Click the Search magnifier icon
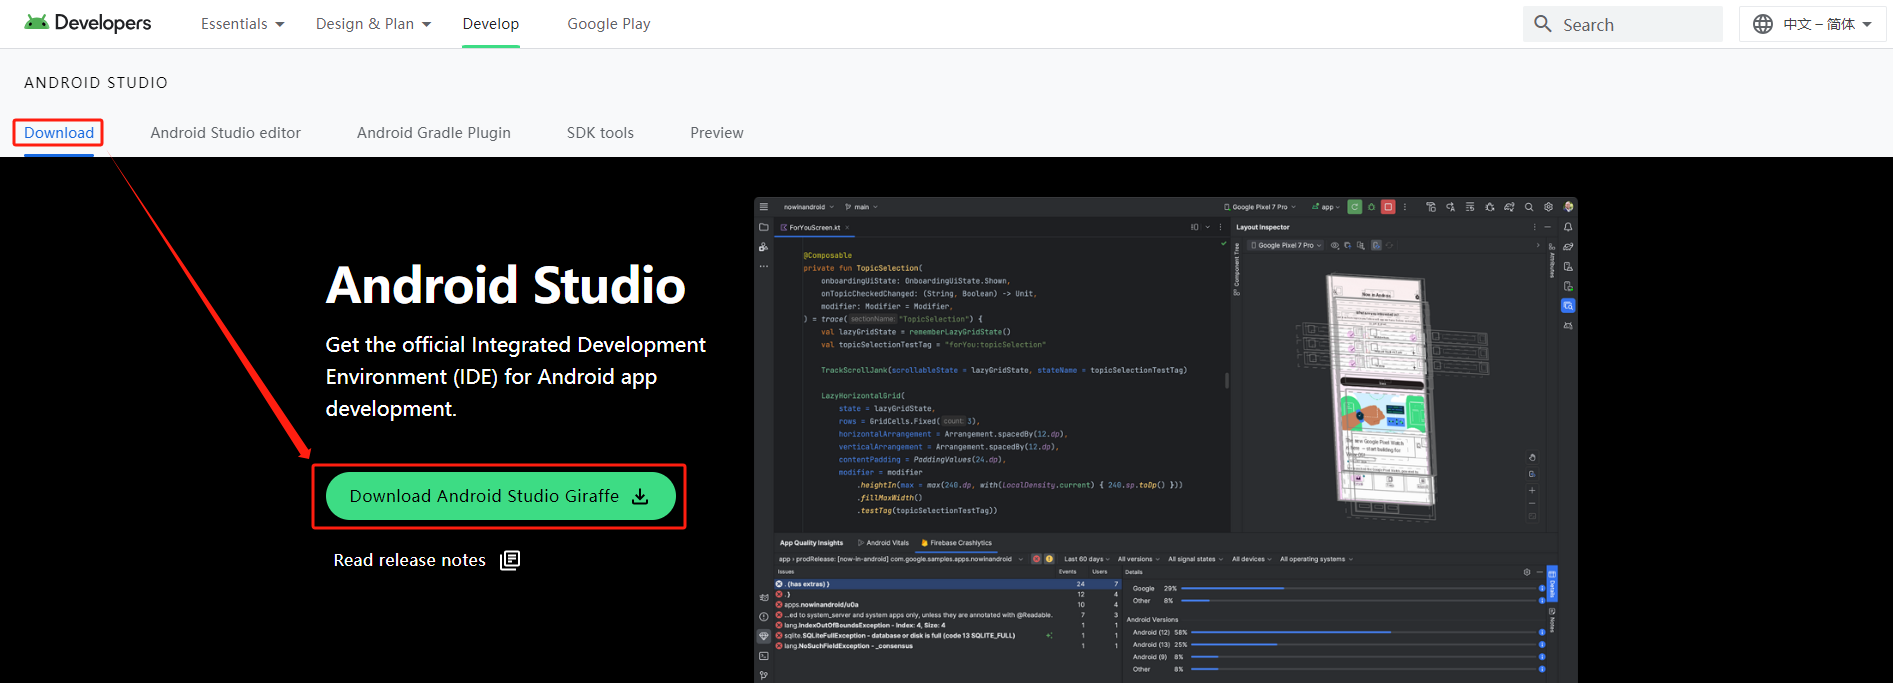The width and height of the screenshot is (1893, 683). coord(1543,24)
